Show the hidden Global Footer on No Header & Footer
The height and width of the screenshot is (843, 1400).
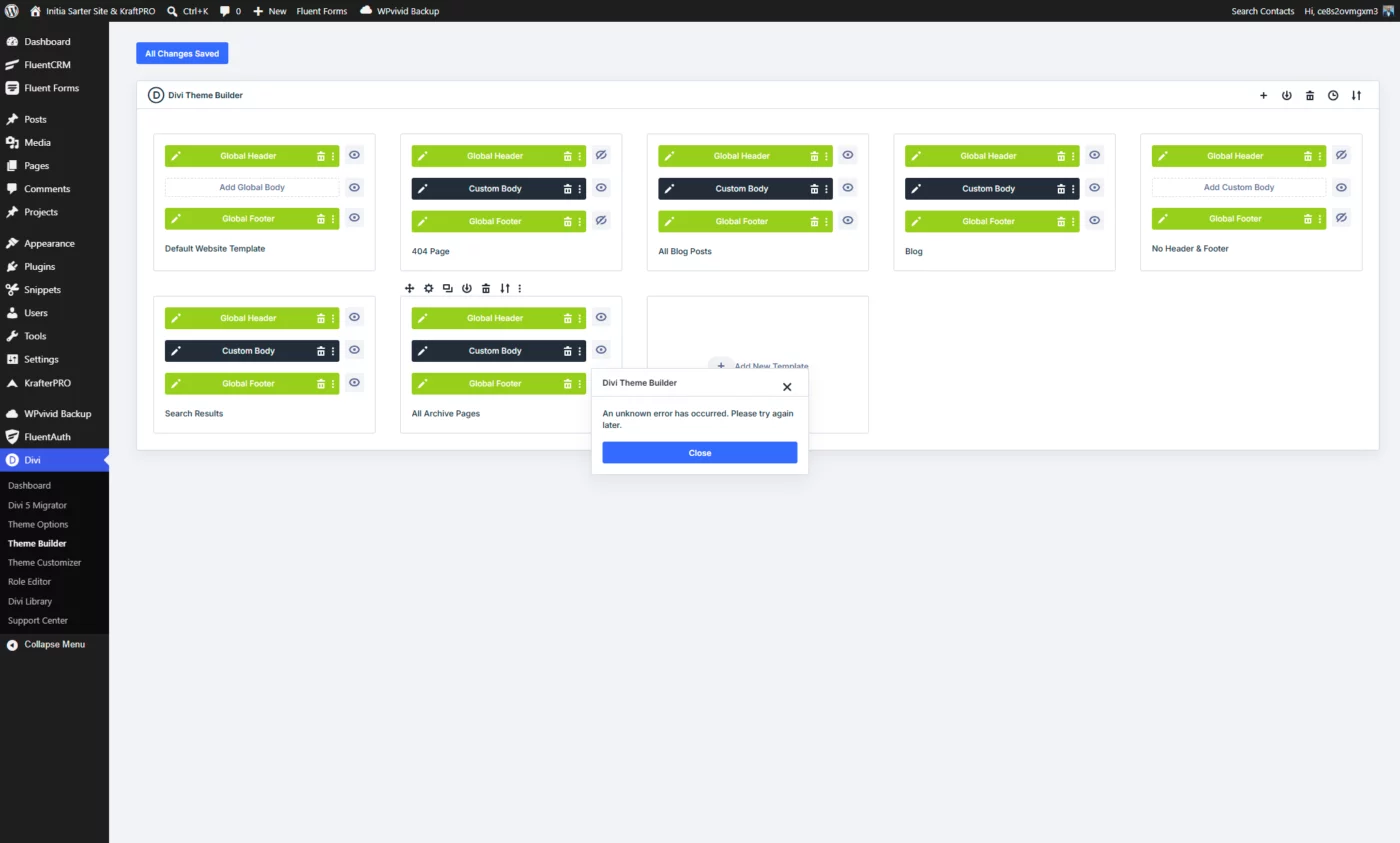[x=1342, y=218]
